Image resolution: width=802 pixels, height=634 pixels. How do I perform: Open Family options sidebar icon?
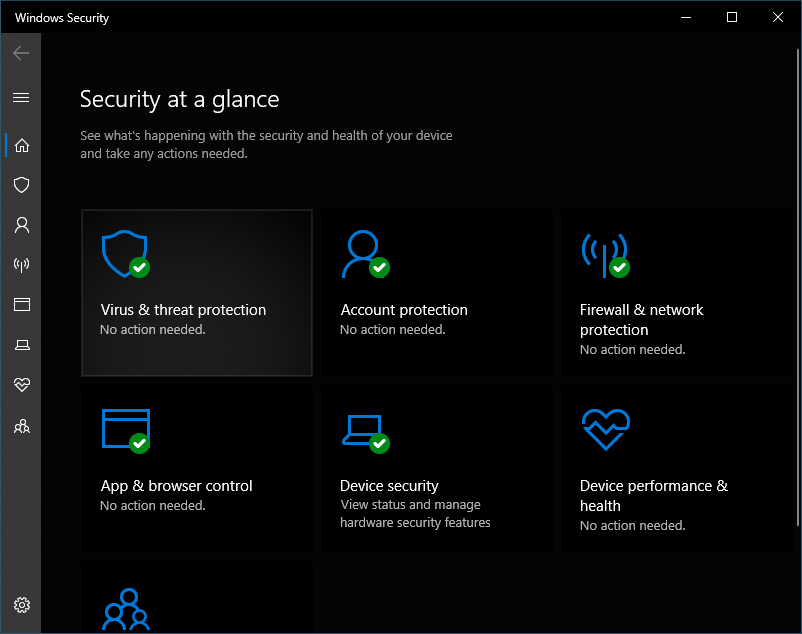point(21,426)
